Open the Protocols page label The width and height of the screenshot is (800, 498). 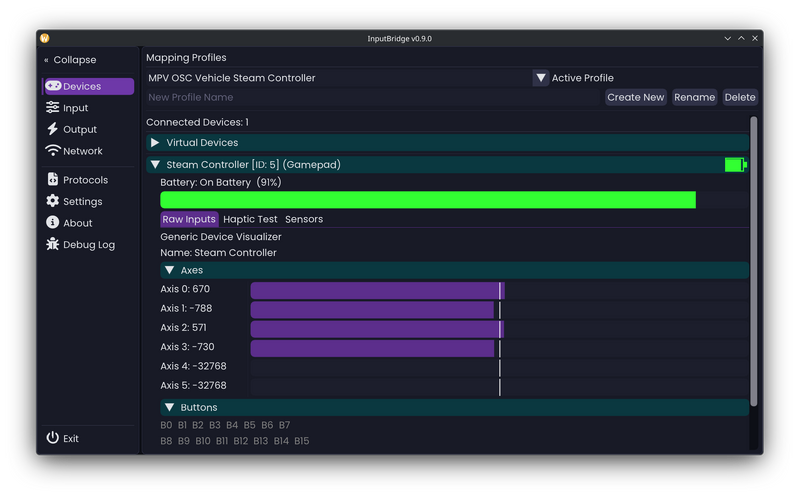pyautogui.click(x=86, y=180)
